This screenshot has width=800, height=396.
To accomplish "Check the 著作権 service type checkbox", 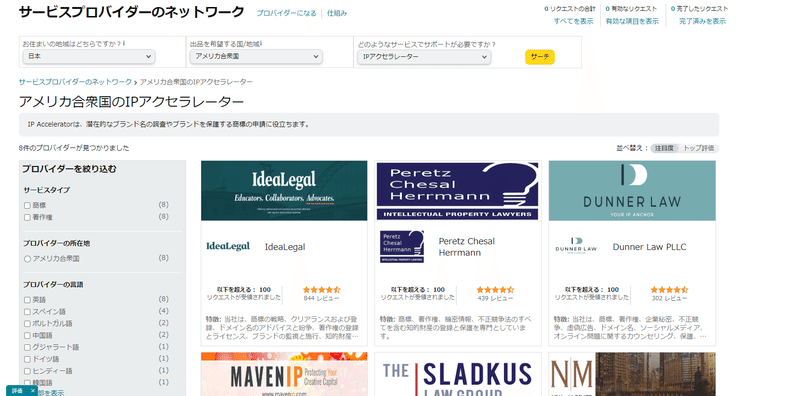I will click(27, 217).
